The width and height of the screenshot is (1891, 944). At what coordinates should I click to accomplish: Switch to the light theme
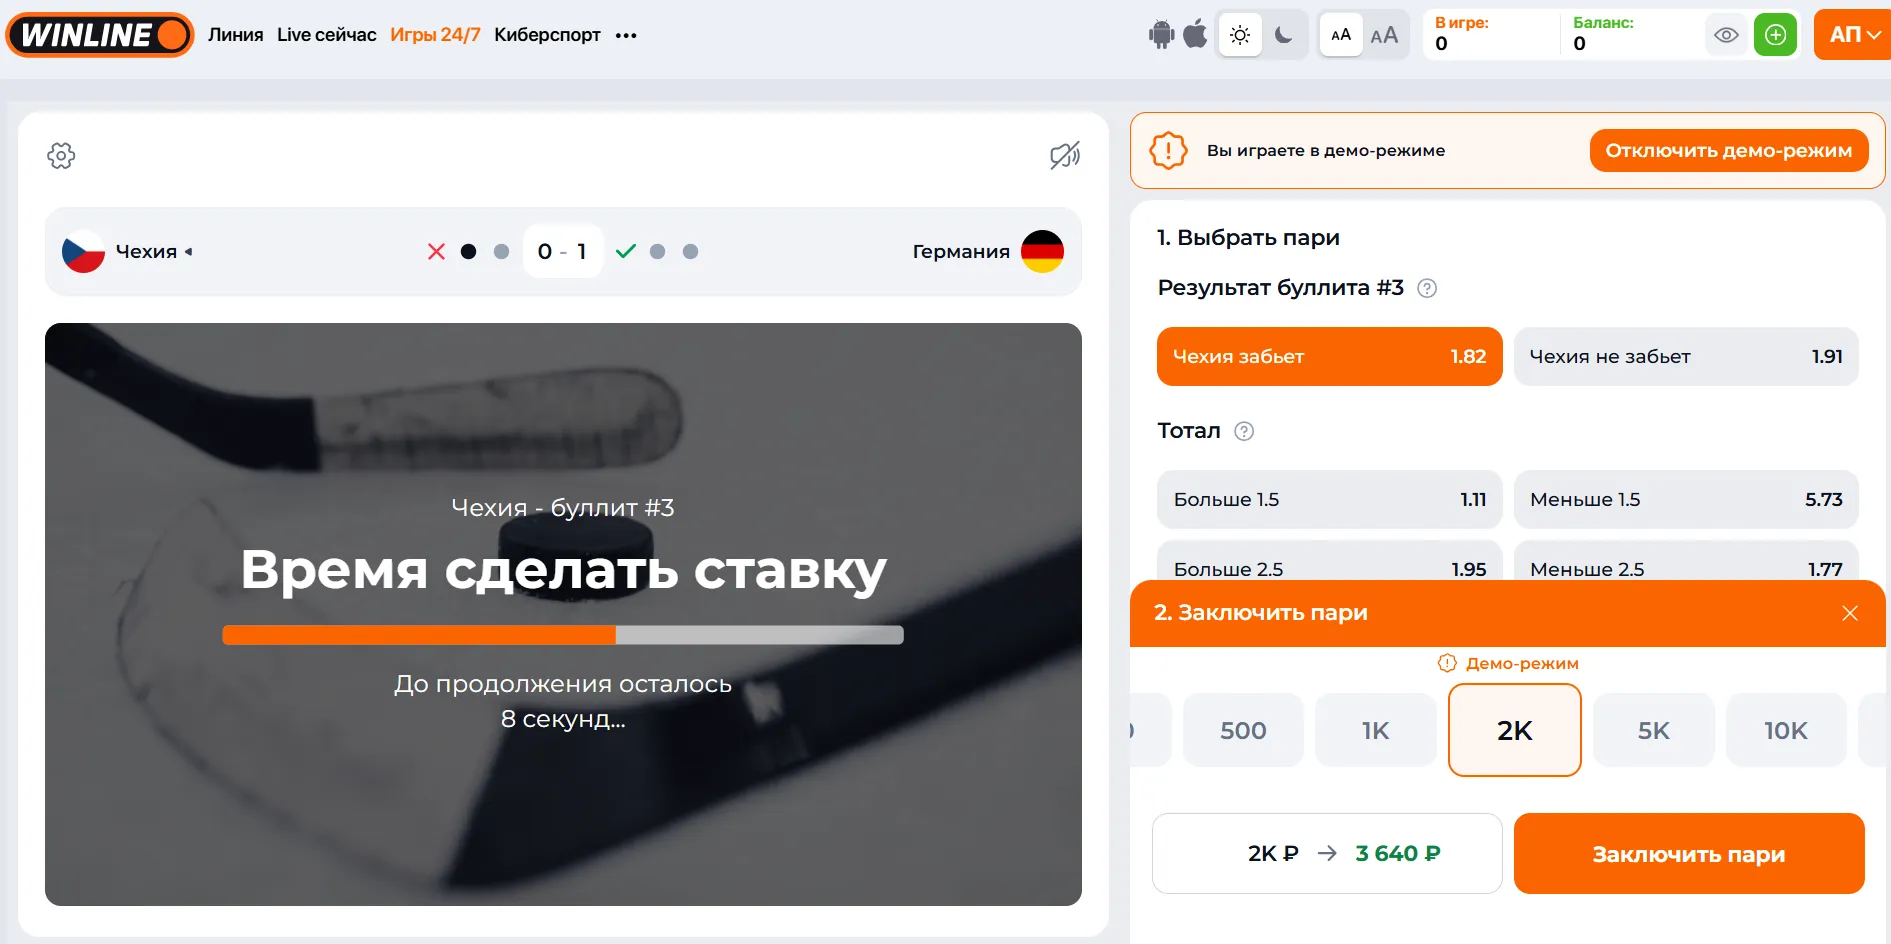coord(1240,35)
